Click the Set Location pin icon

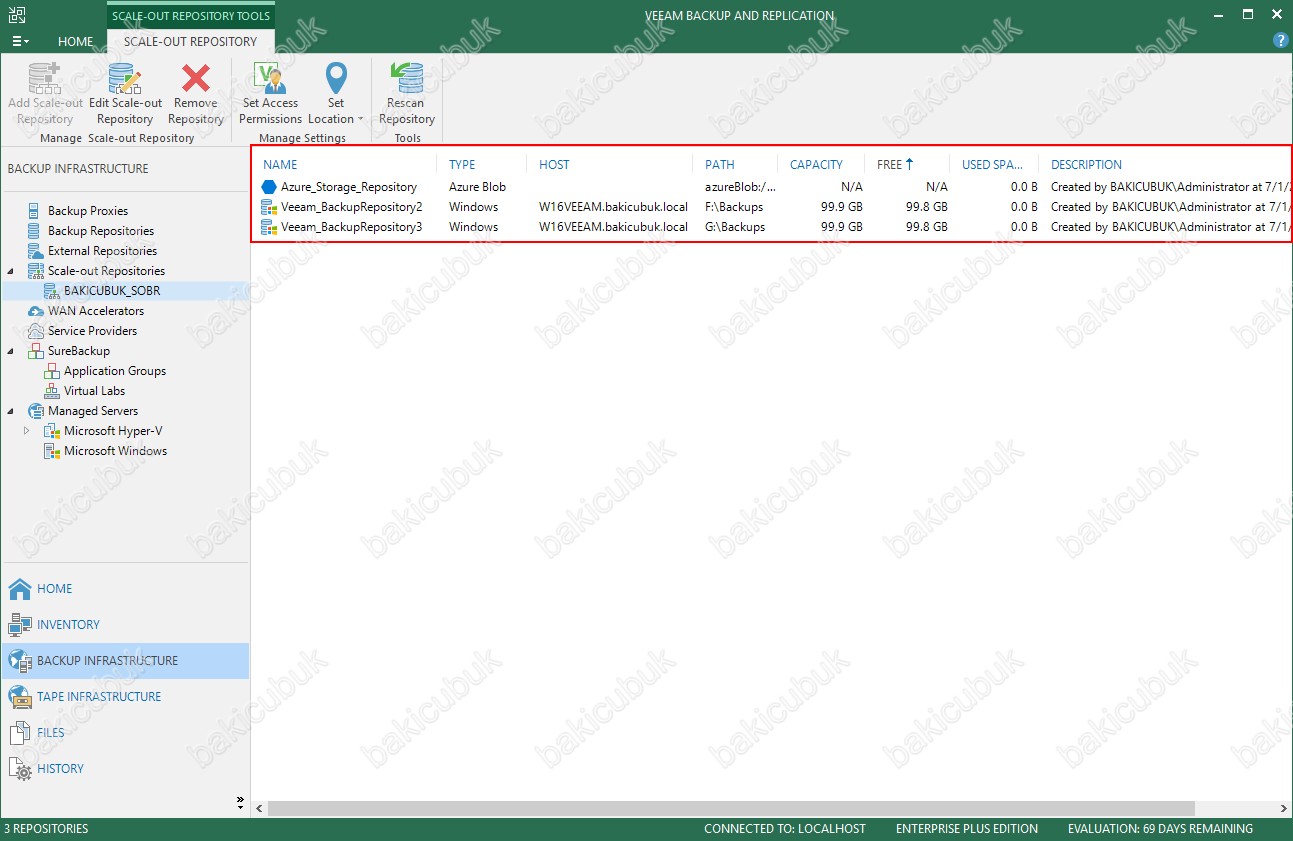click(x=336, y=78)
